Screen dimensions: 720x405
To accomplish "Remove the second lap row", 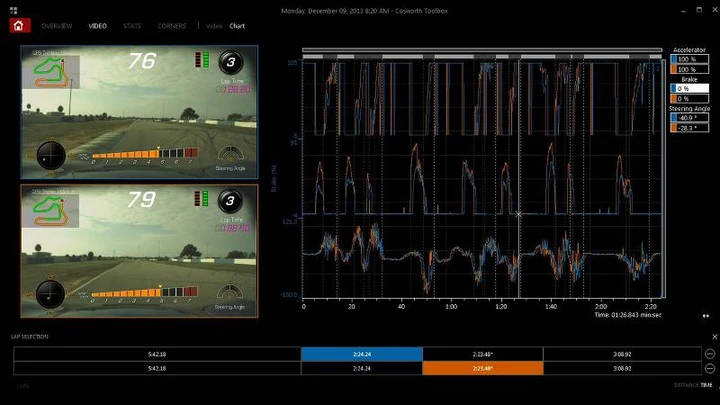I will coord(710,368).
